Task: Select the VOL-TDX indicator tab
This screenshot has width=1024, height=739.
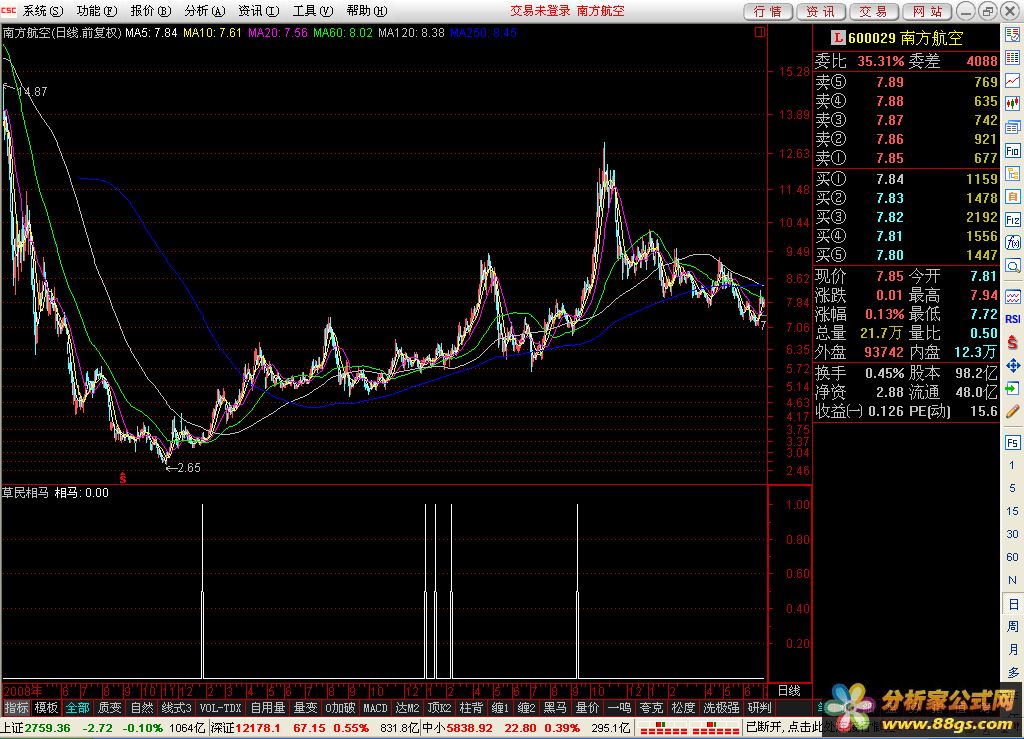Action: coord(220,708)
